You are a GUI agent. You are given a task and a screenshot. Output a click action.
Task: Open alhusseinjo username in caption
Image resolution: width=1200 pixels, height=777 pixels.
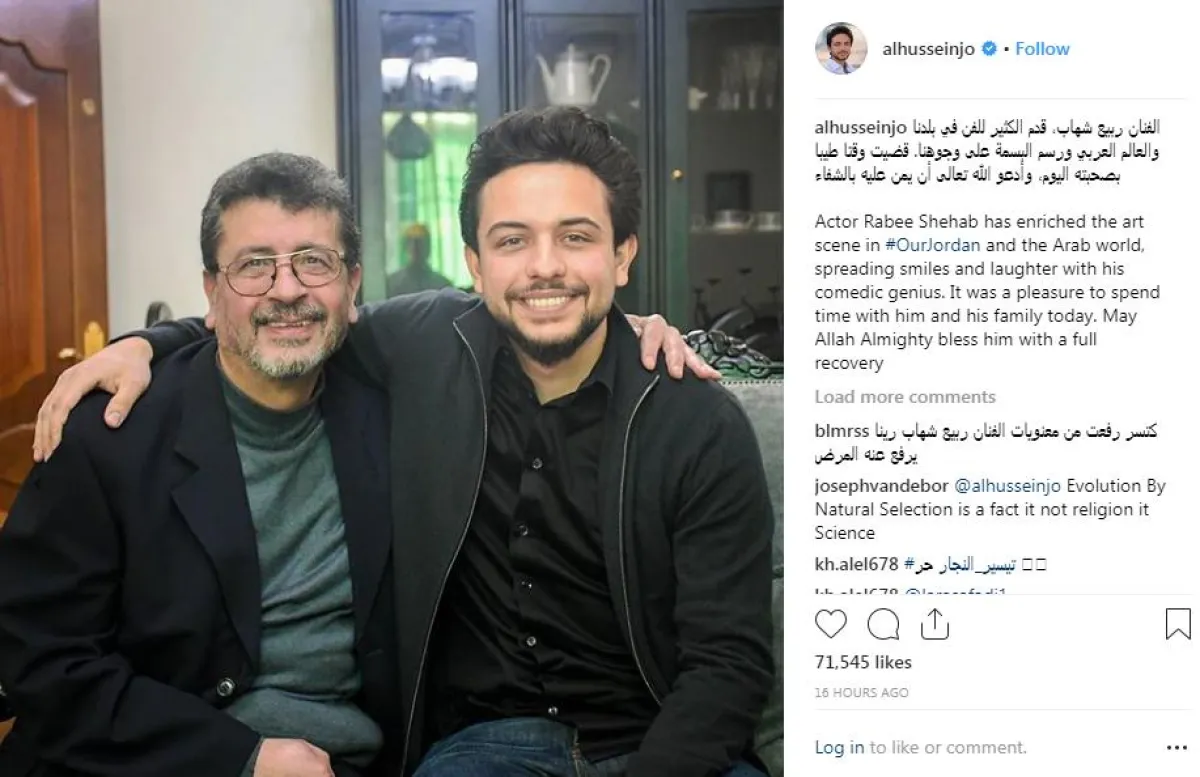pos(860,127)
